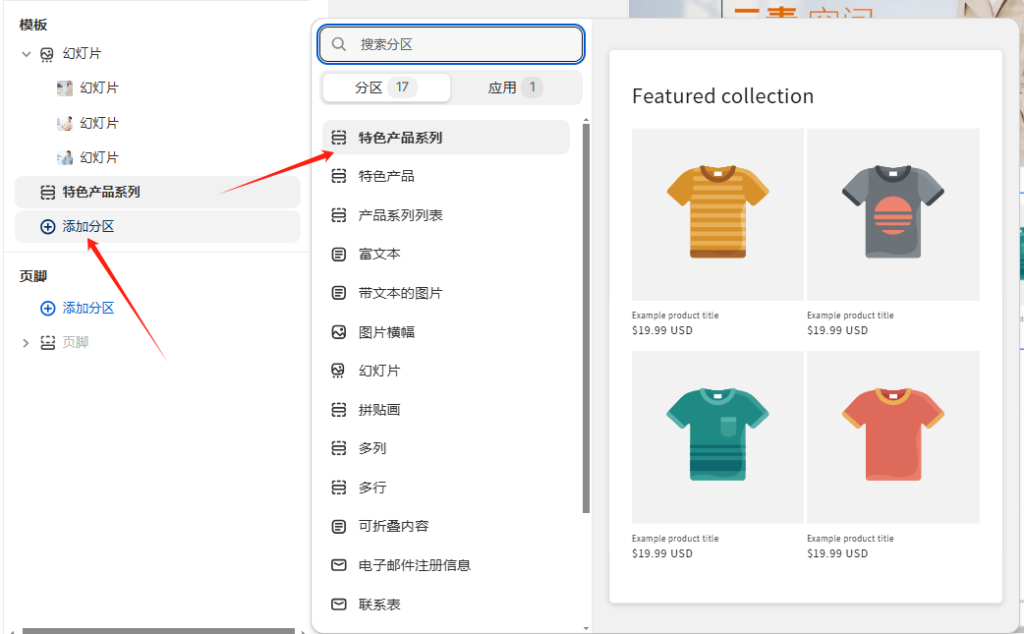Expand the 页脚 section in the sidebar
Screen dimensions: 1024x634
24,342
